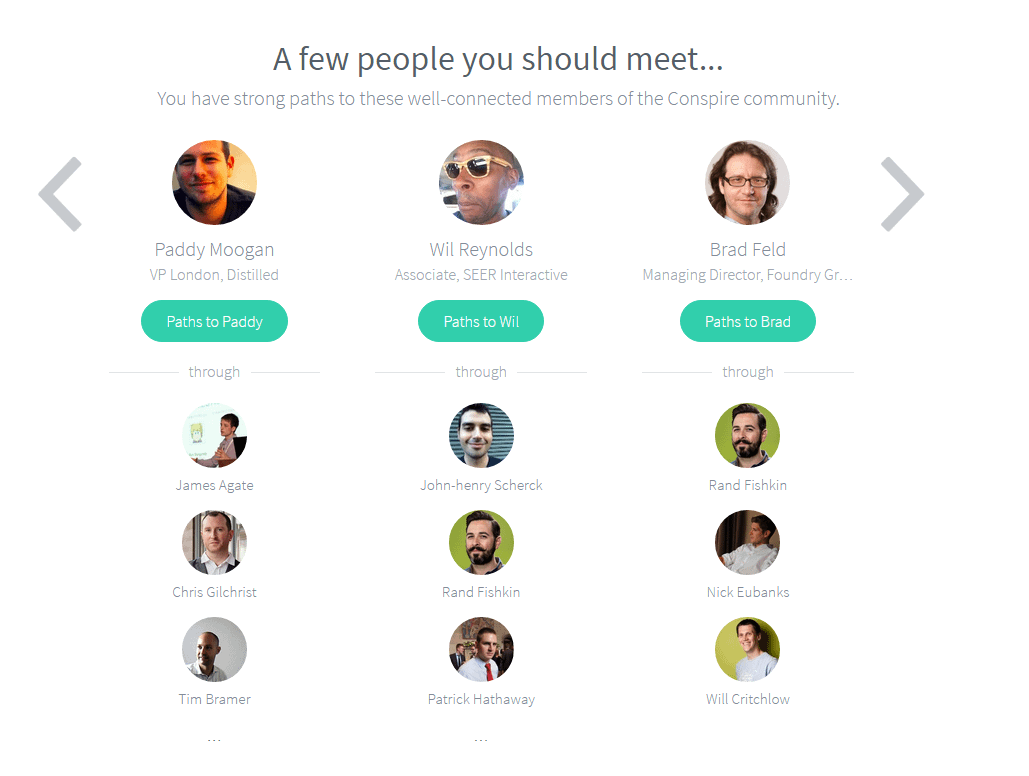Select Chris Gilchrist's avatar

click(214, 542)
